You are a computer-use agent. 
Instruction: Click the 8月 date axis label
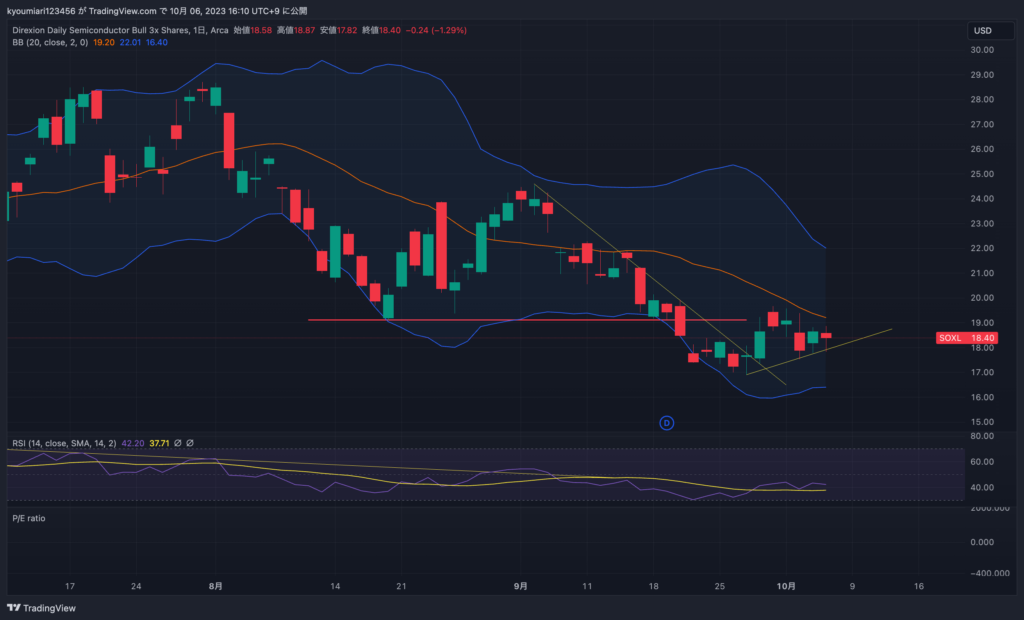216,586
